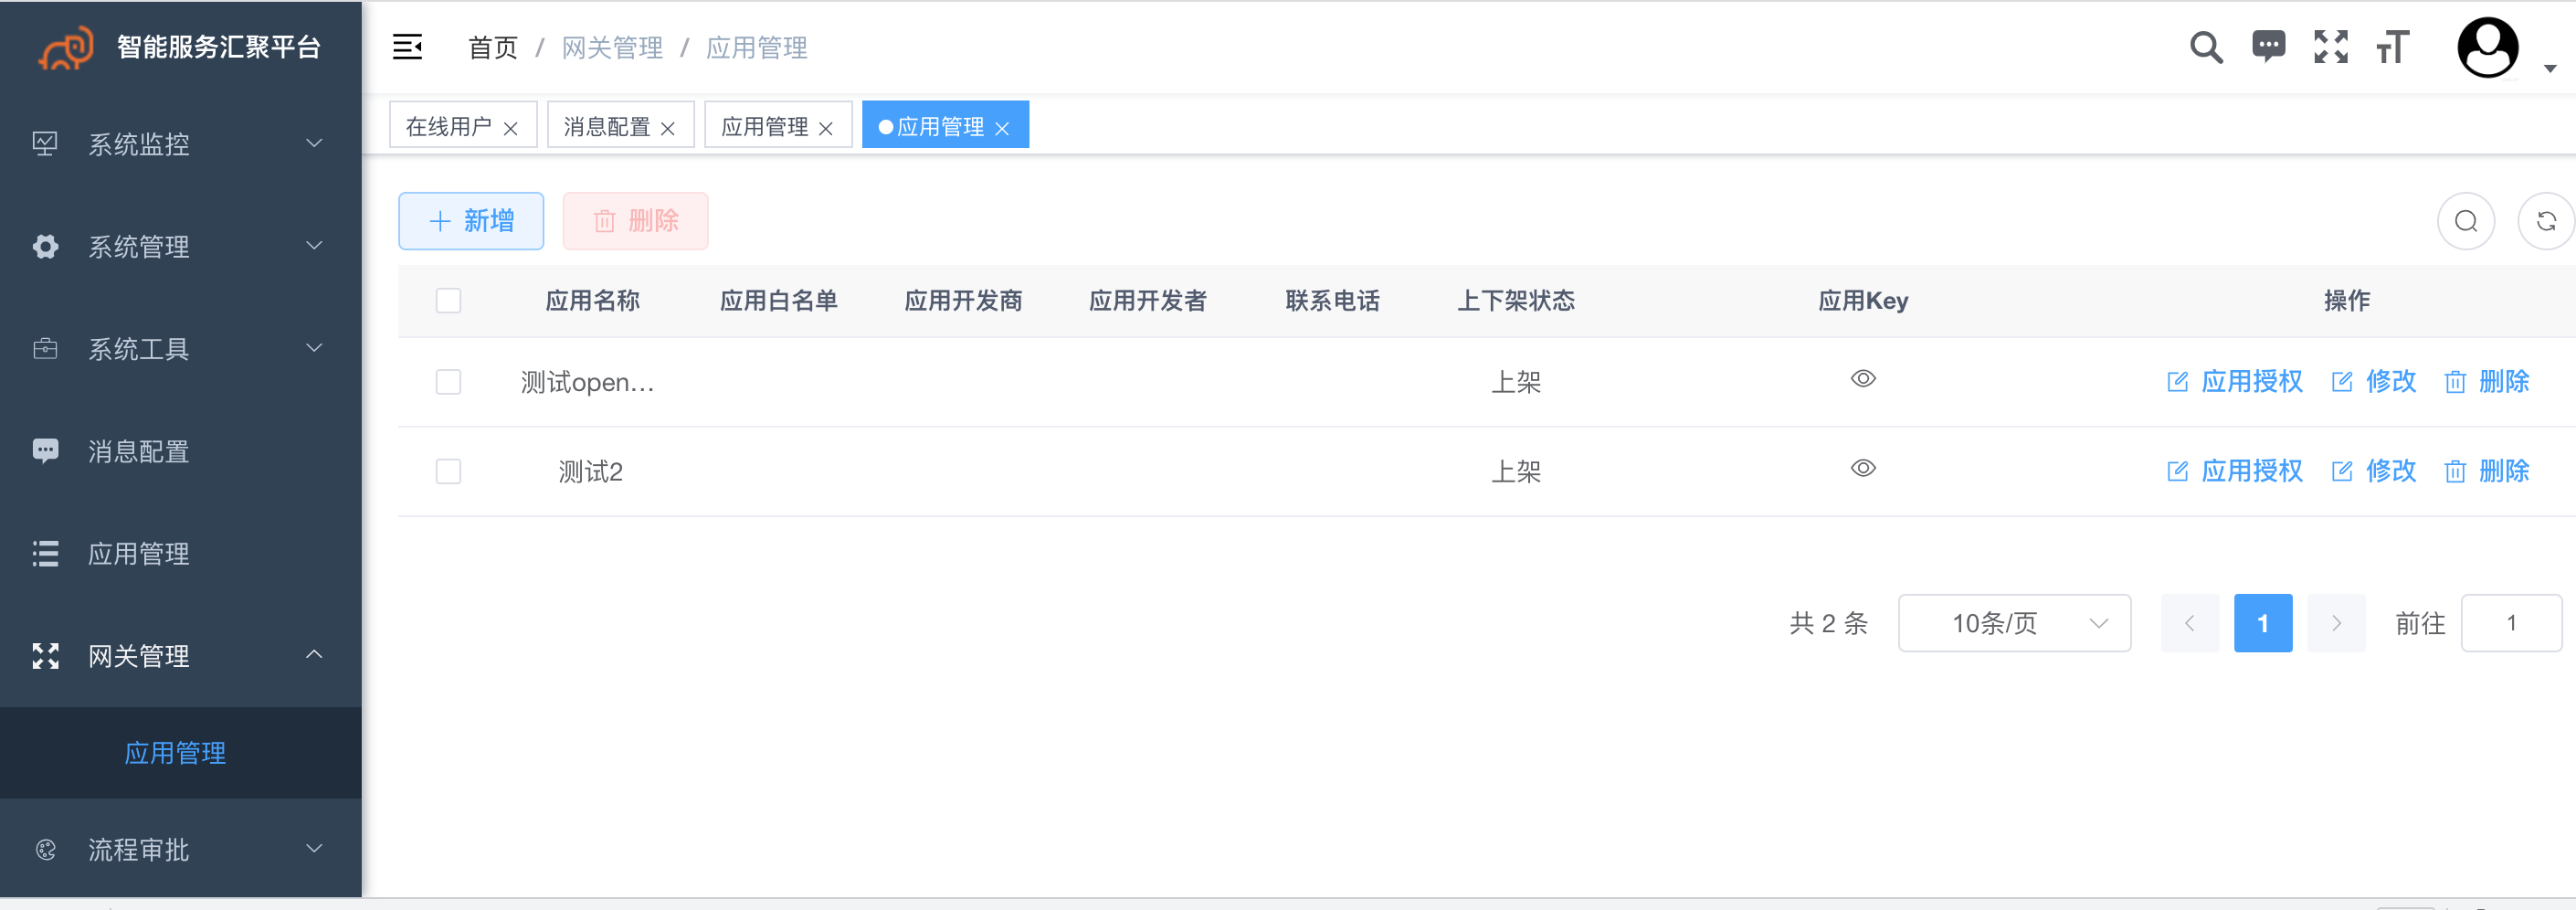Click the 系统监控 monitor icon in sidebar

(45, 143)
